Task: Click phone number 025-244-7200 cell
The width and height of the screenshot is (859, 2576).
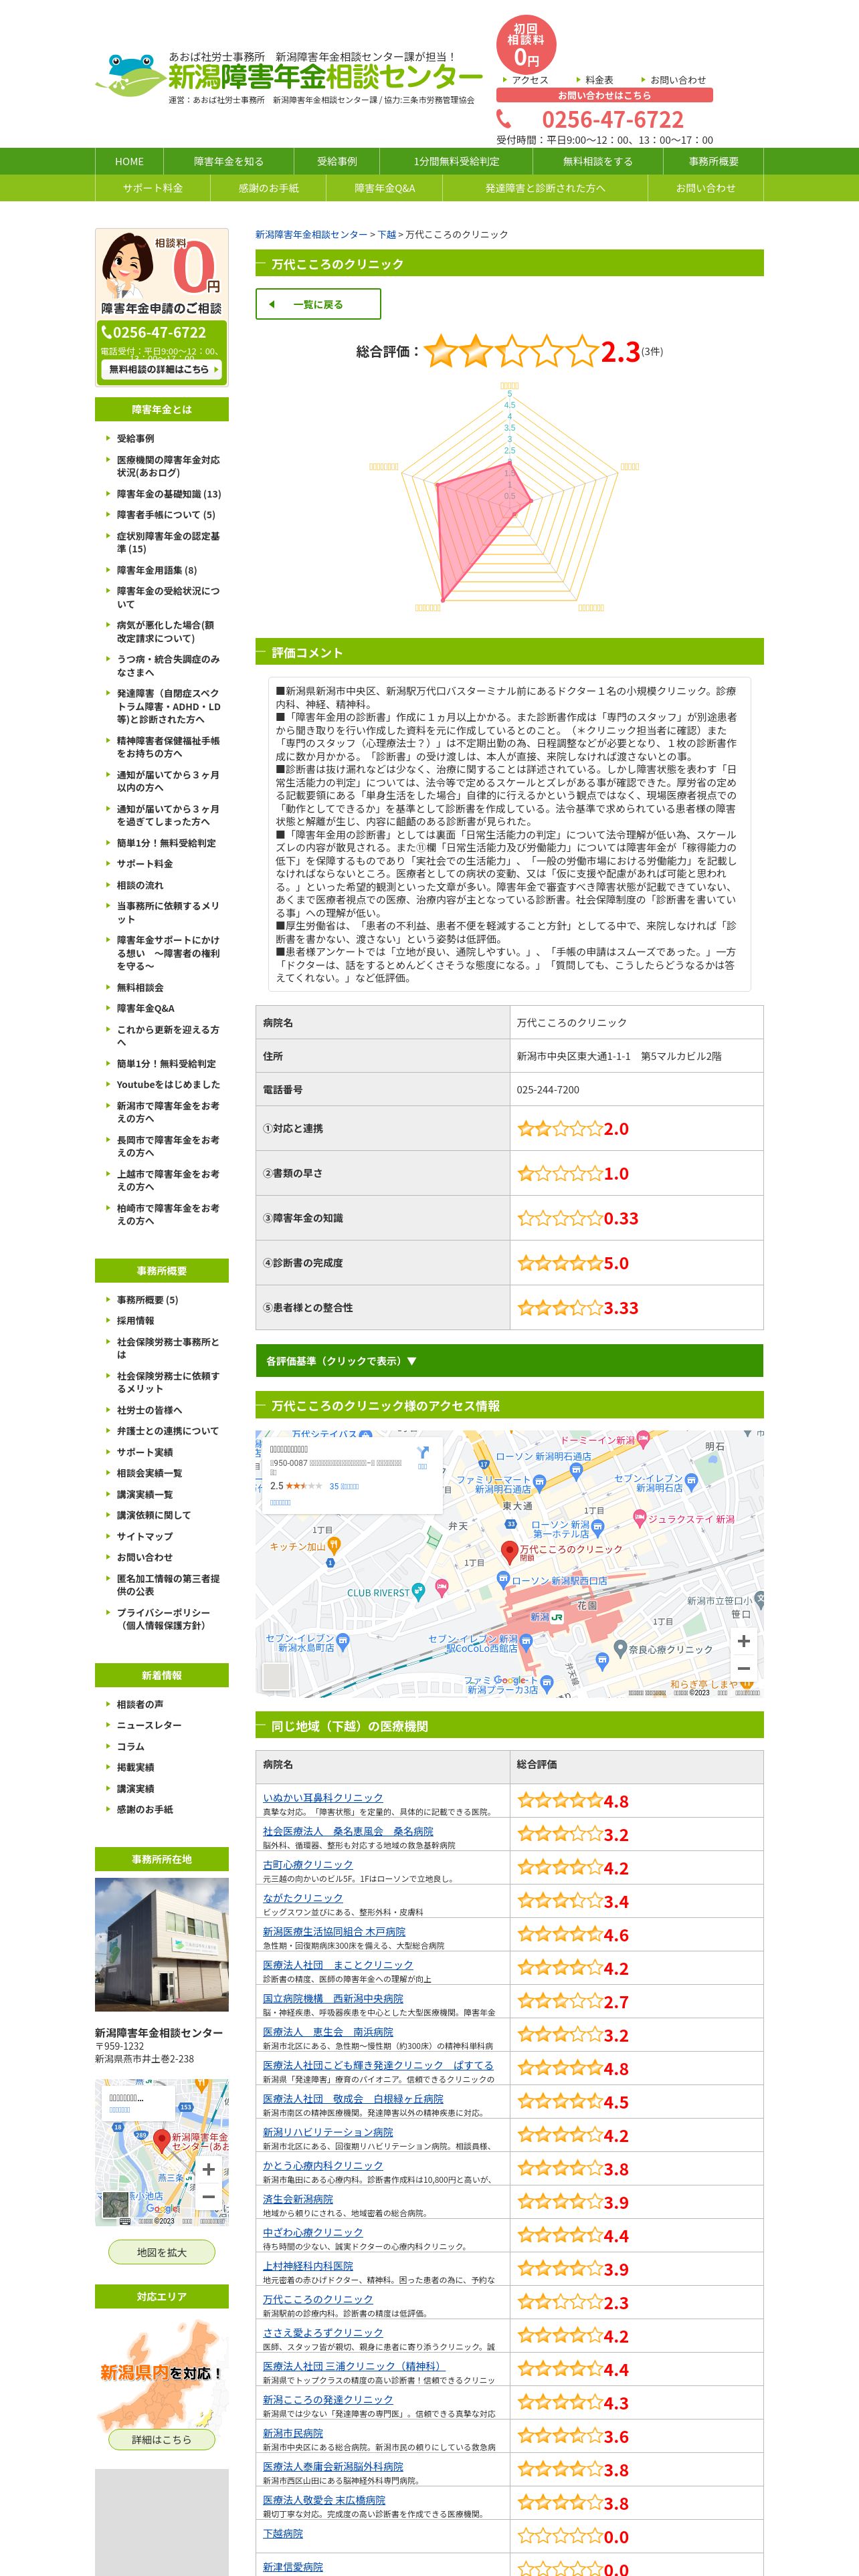Action: 636,1089
